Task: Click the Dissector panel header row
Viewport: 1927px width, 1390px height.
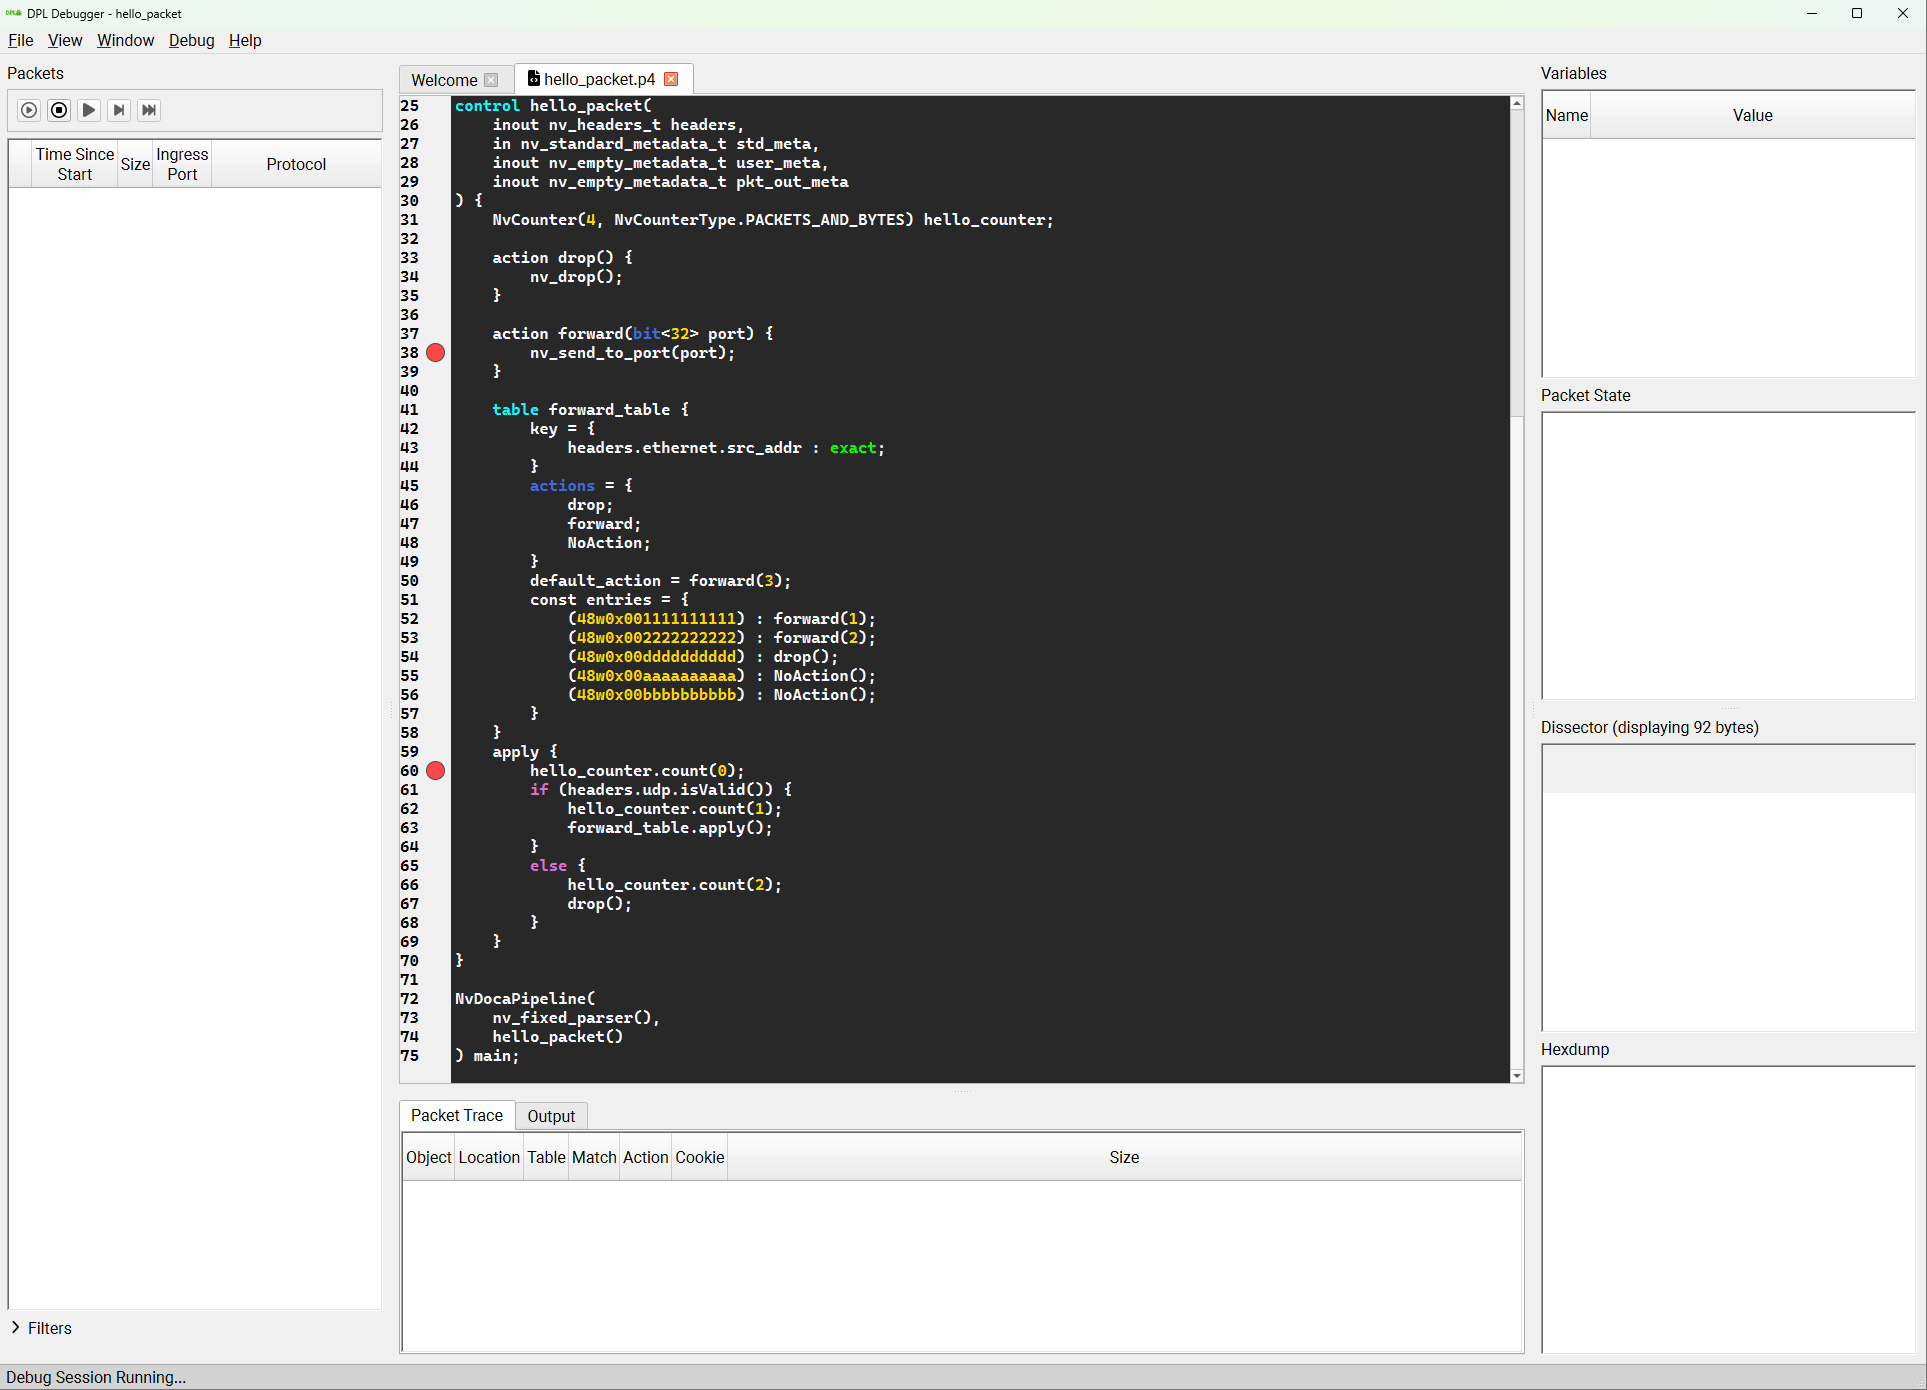Action: coord(1728,769)
